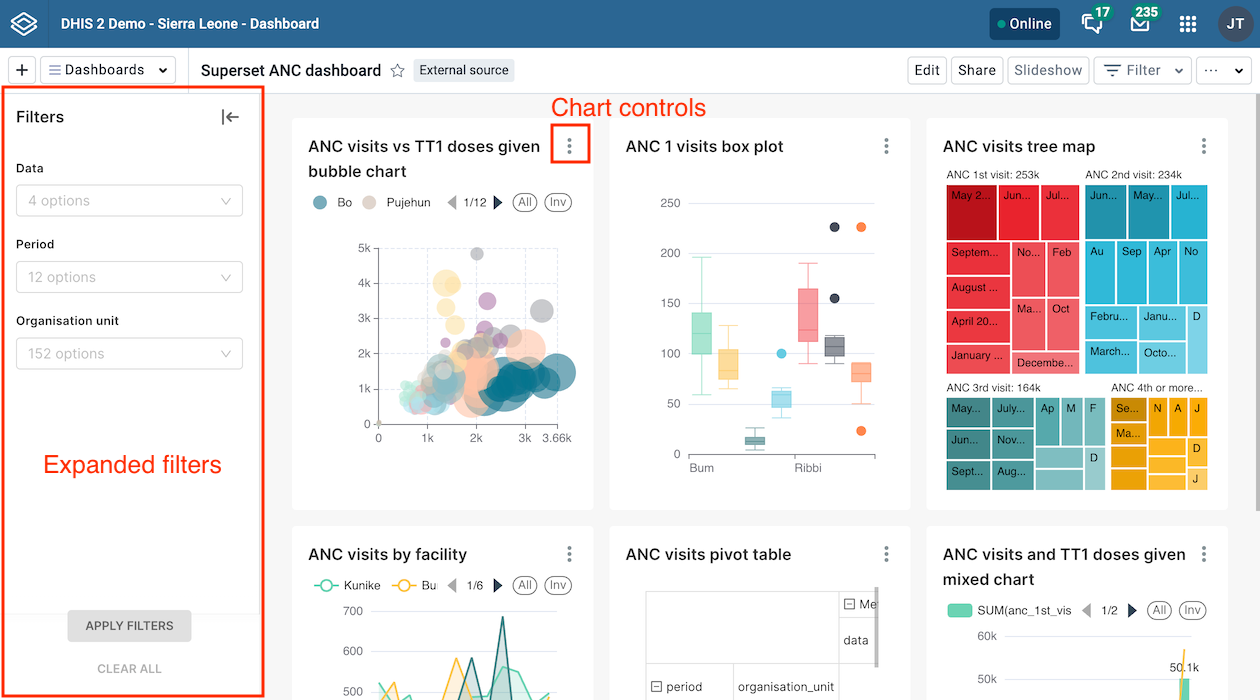Open interpretations chat icon with 17 badge

[1095, 22]
